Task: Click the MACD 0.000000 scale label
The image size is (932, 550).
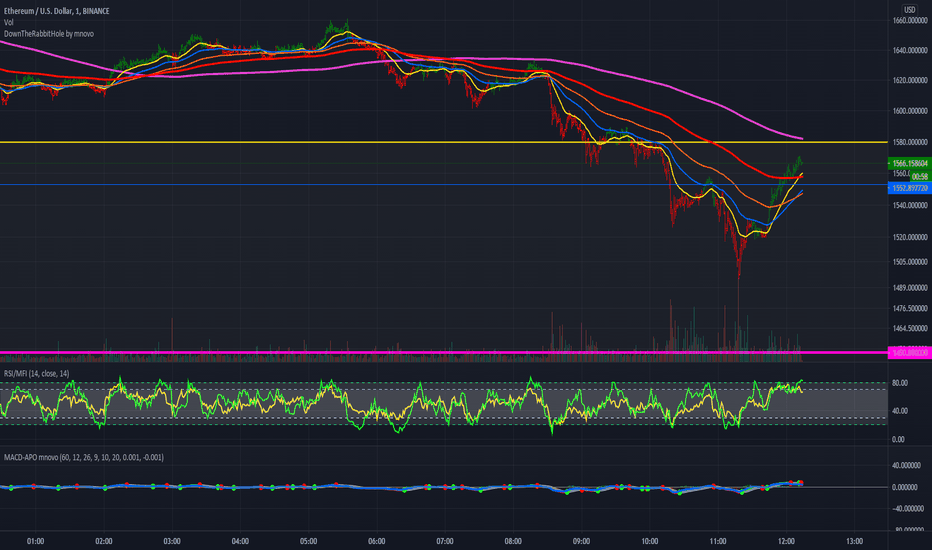Action: coord(906,487)
